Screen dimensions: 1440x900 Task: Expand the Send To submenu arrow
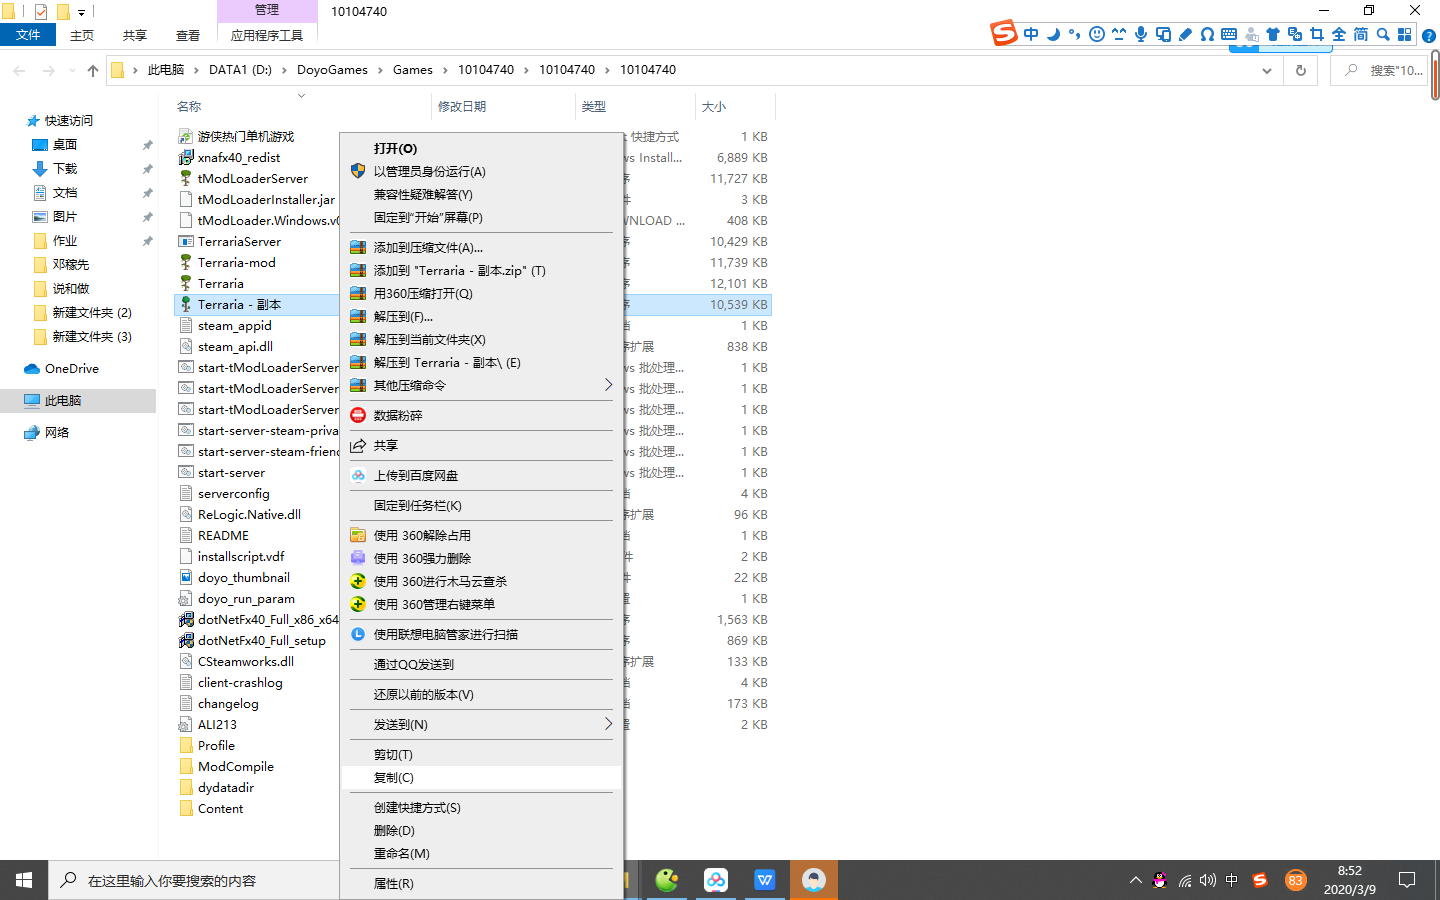coord(608,724)
